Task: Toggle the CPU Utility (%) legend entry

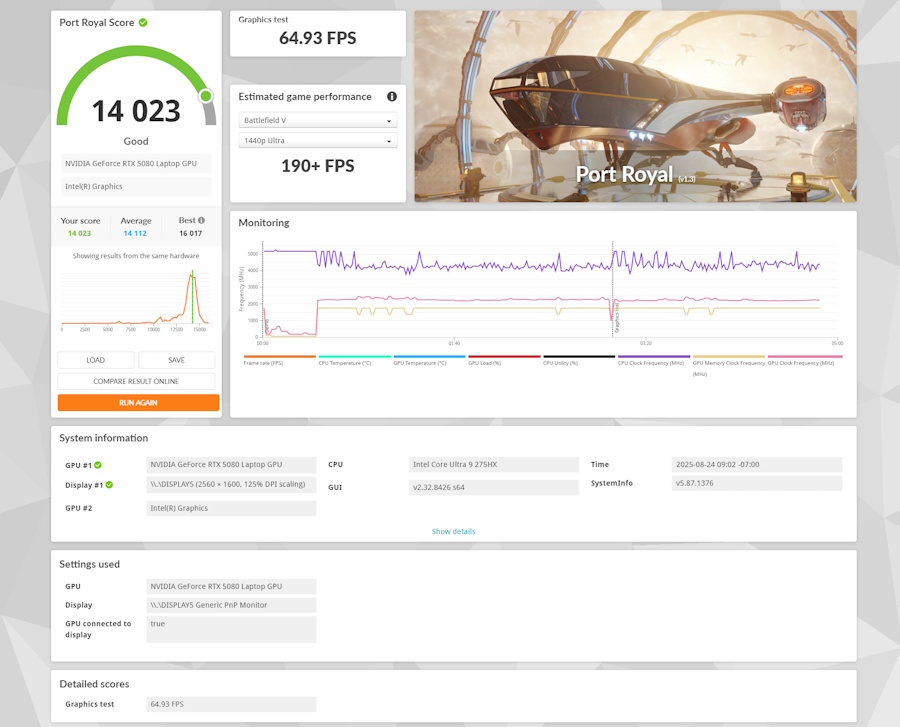Action: pyautogui.click(x=579, y=360)
